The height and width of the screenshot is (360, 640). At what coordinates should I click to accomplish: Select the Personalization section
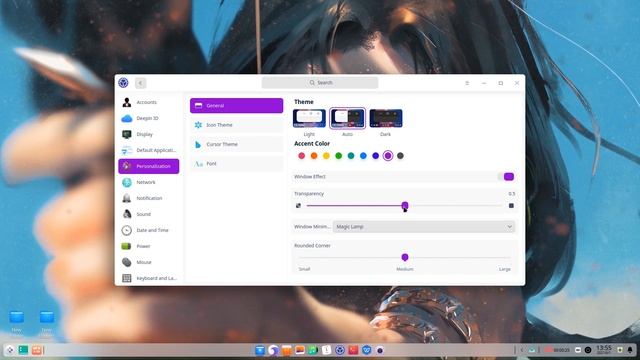coord(149,166)
